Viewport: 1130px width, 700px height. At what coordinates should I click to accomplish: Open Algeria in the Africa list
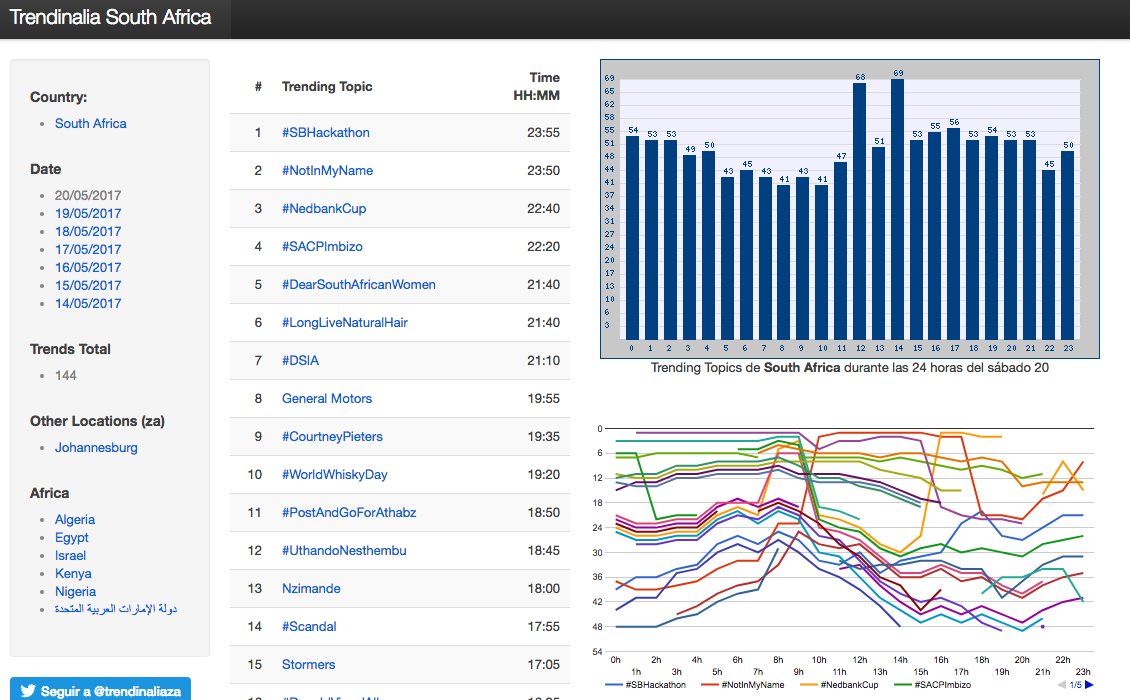[75, 520]
